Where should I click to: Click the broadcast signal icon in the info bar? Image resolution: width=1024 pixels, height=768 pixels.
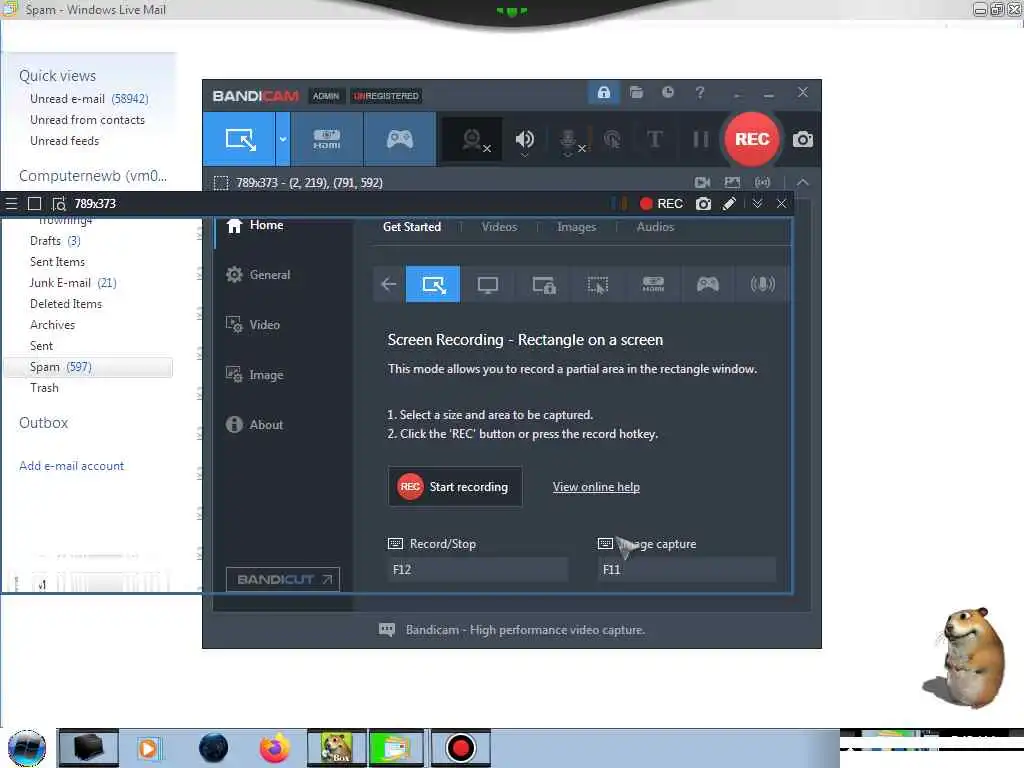pos(762,182)
